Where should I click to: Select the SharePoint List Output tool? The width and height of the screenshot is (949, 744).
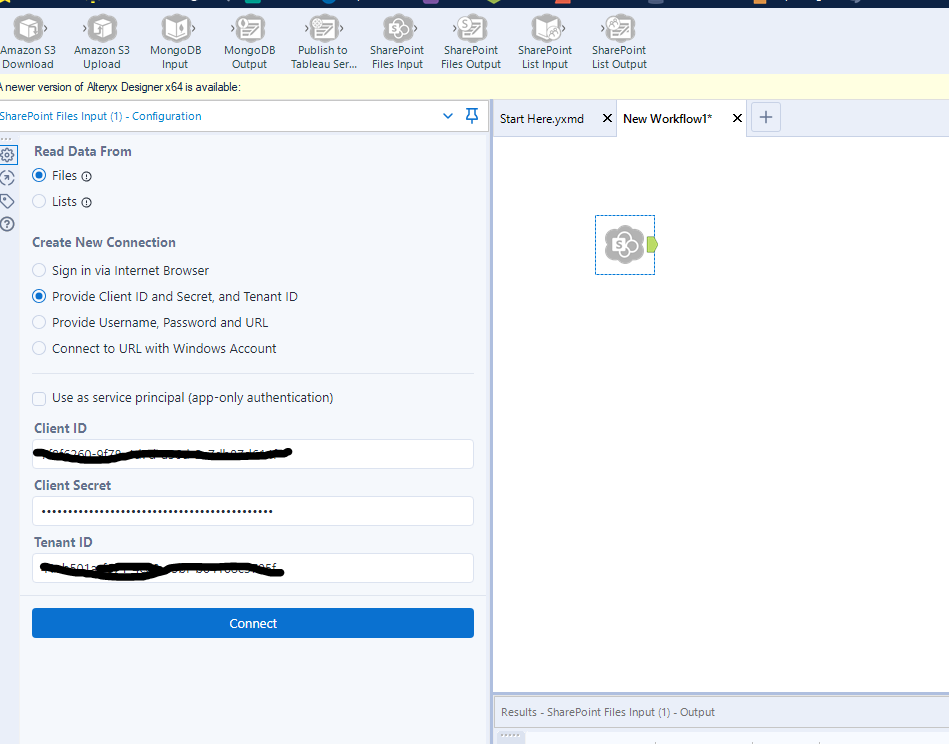coord(619,42)
